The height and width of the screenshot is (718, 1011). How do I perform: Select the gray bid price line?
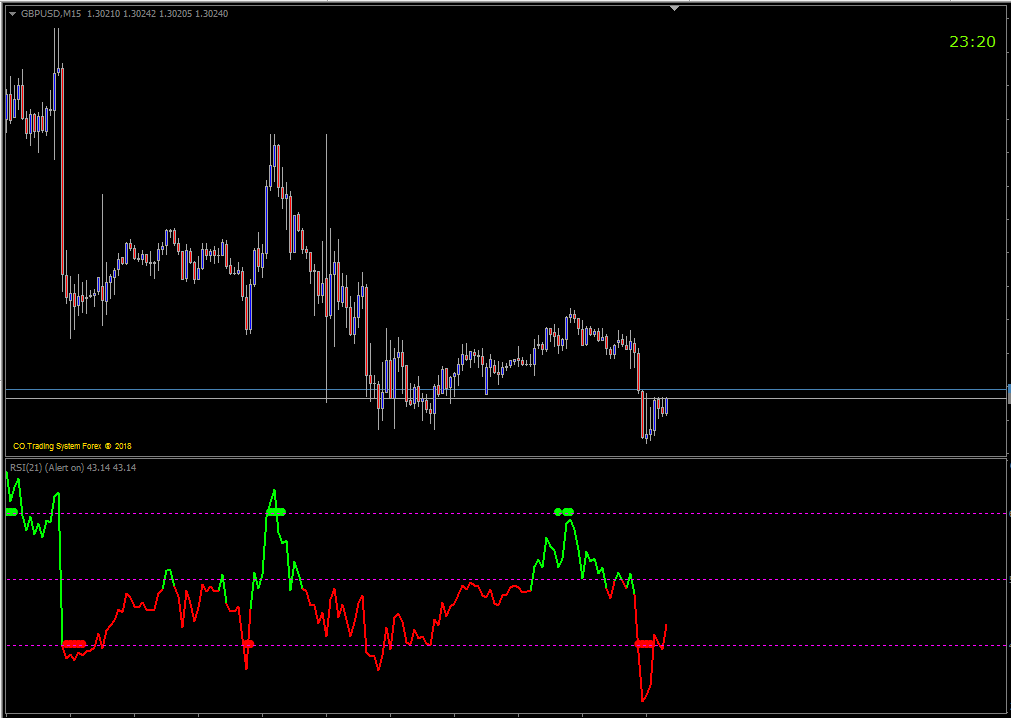click(506, 399)
